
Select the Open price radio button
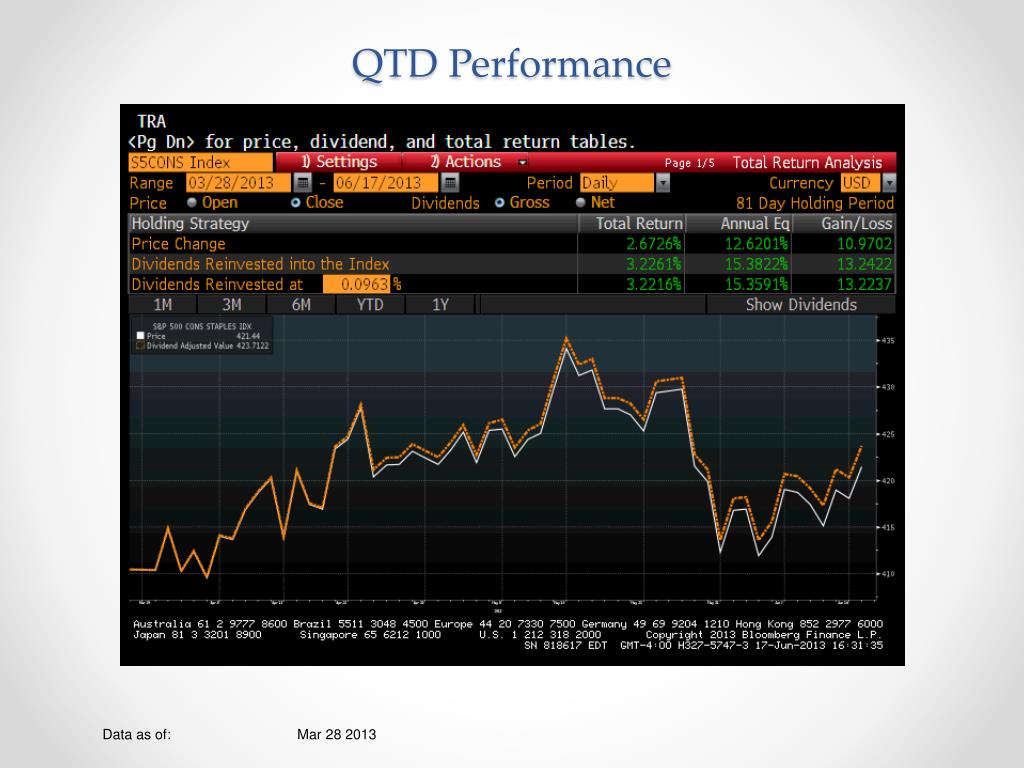tap(191, 202)
